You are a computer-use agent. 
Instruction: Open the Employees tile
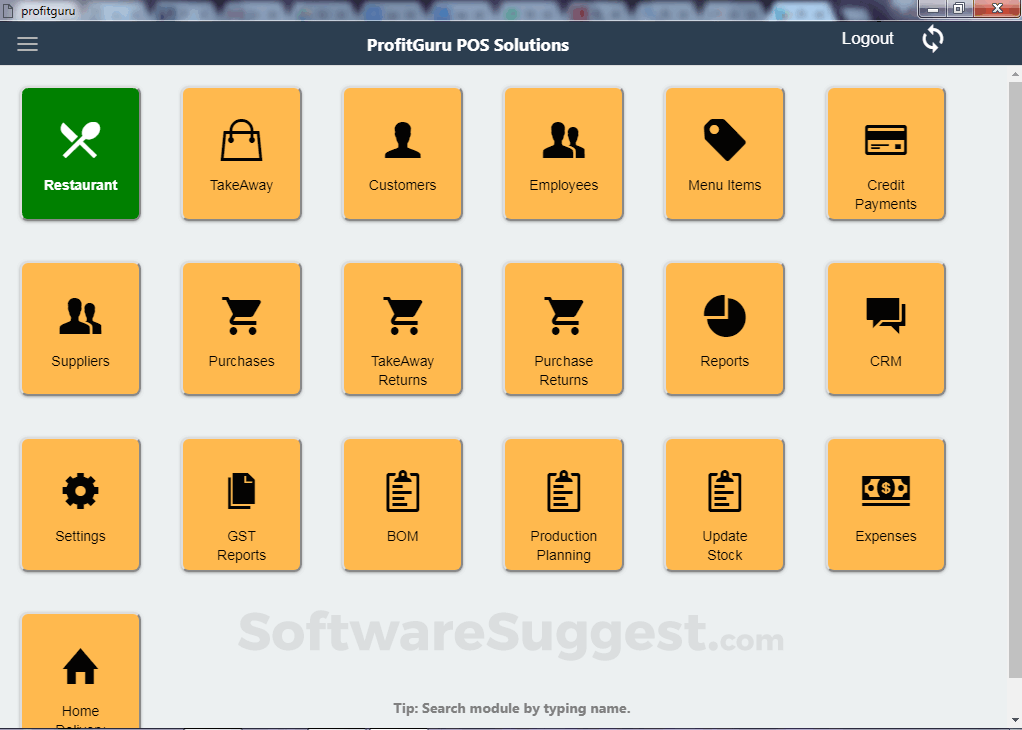564,154
